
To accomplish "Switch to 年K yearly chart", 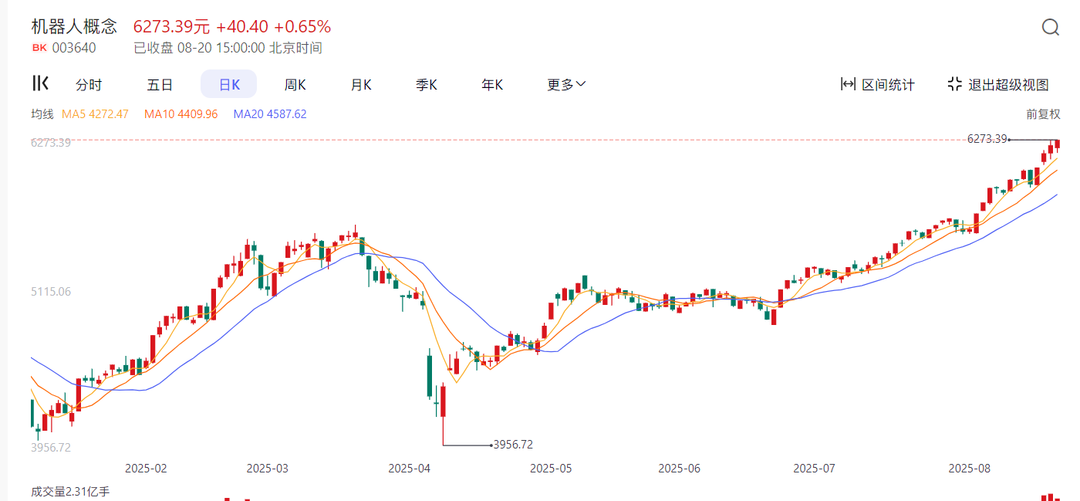I will 492,85.
